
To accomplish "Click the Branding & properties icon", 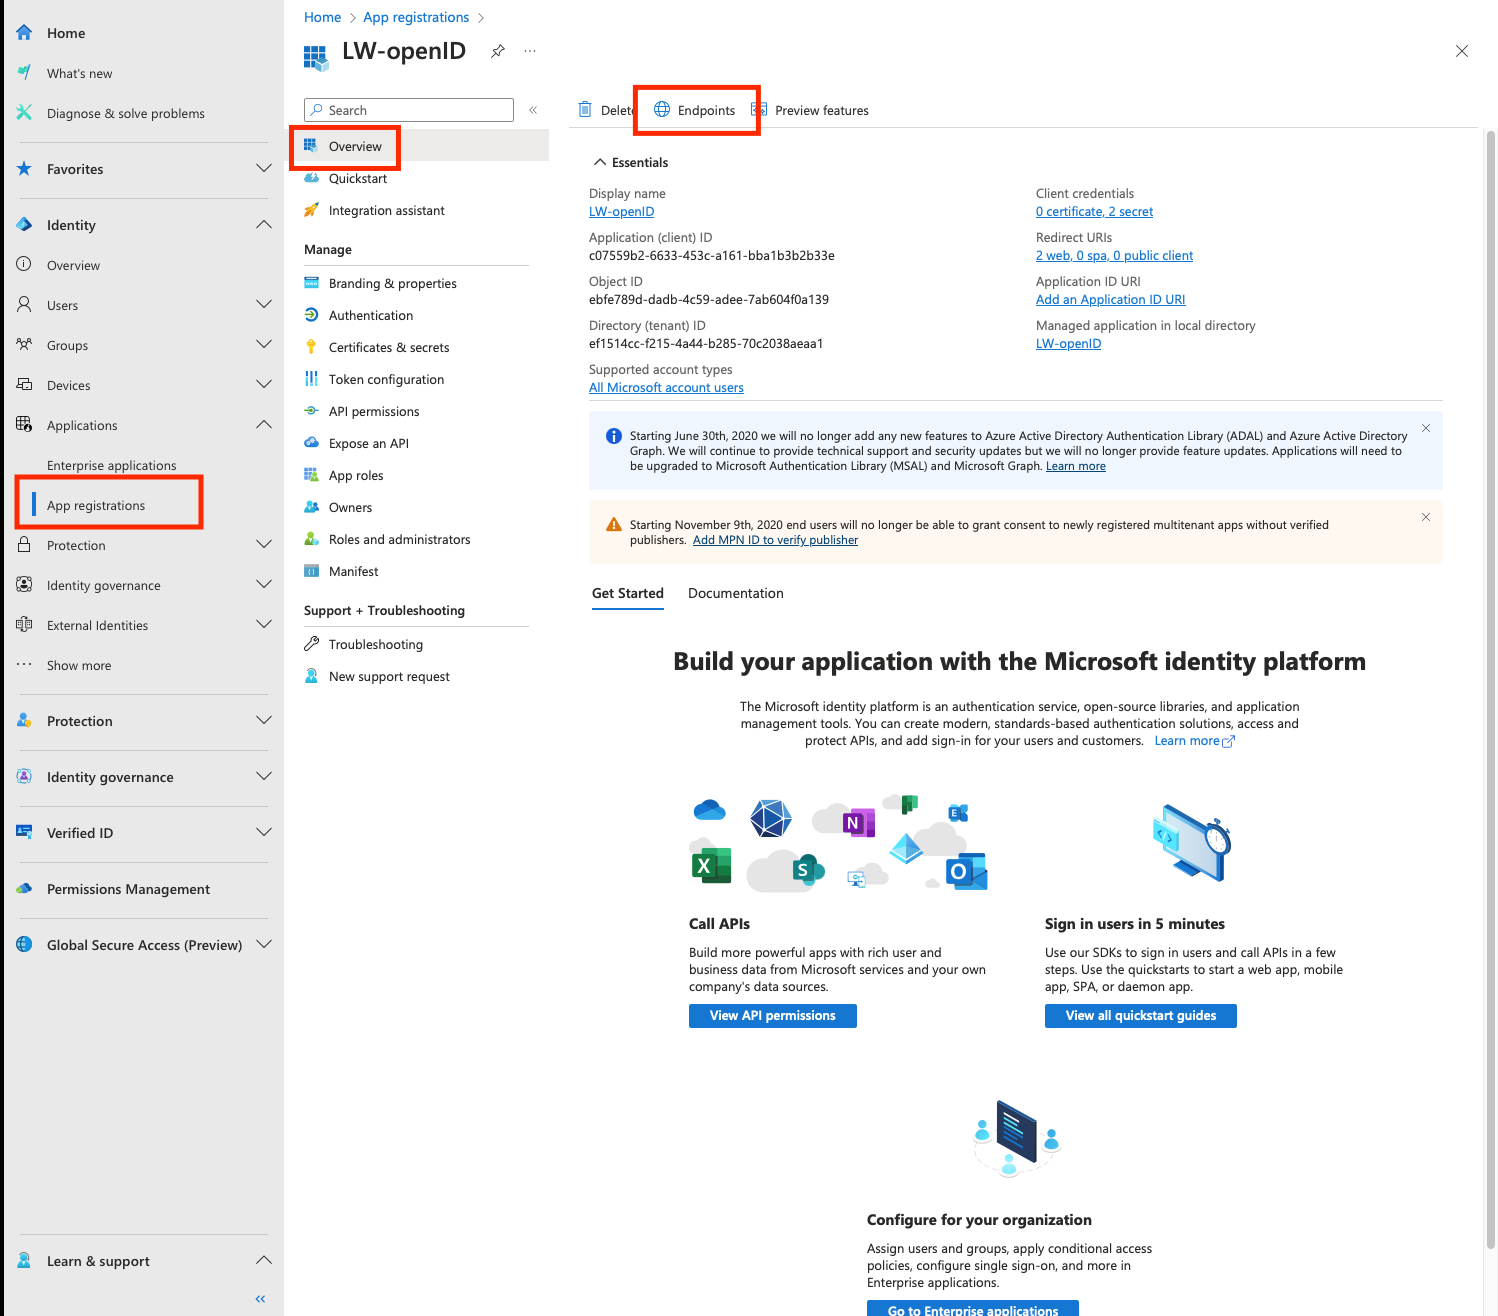I will click(x=311, y=283).
